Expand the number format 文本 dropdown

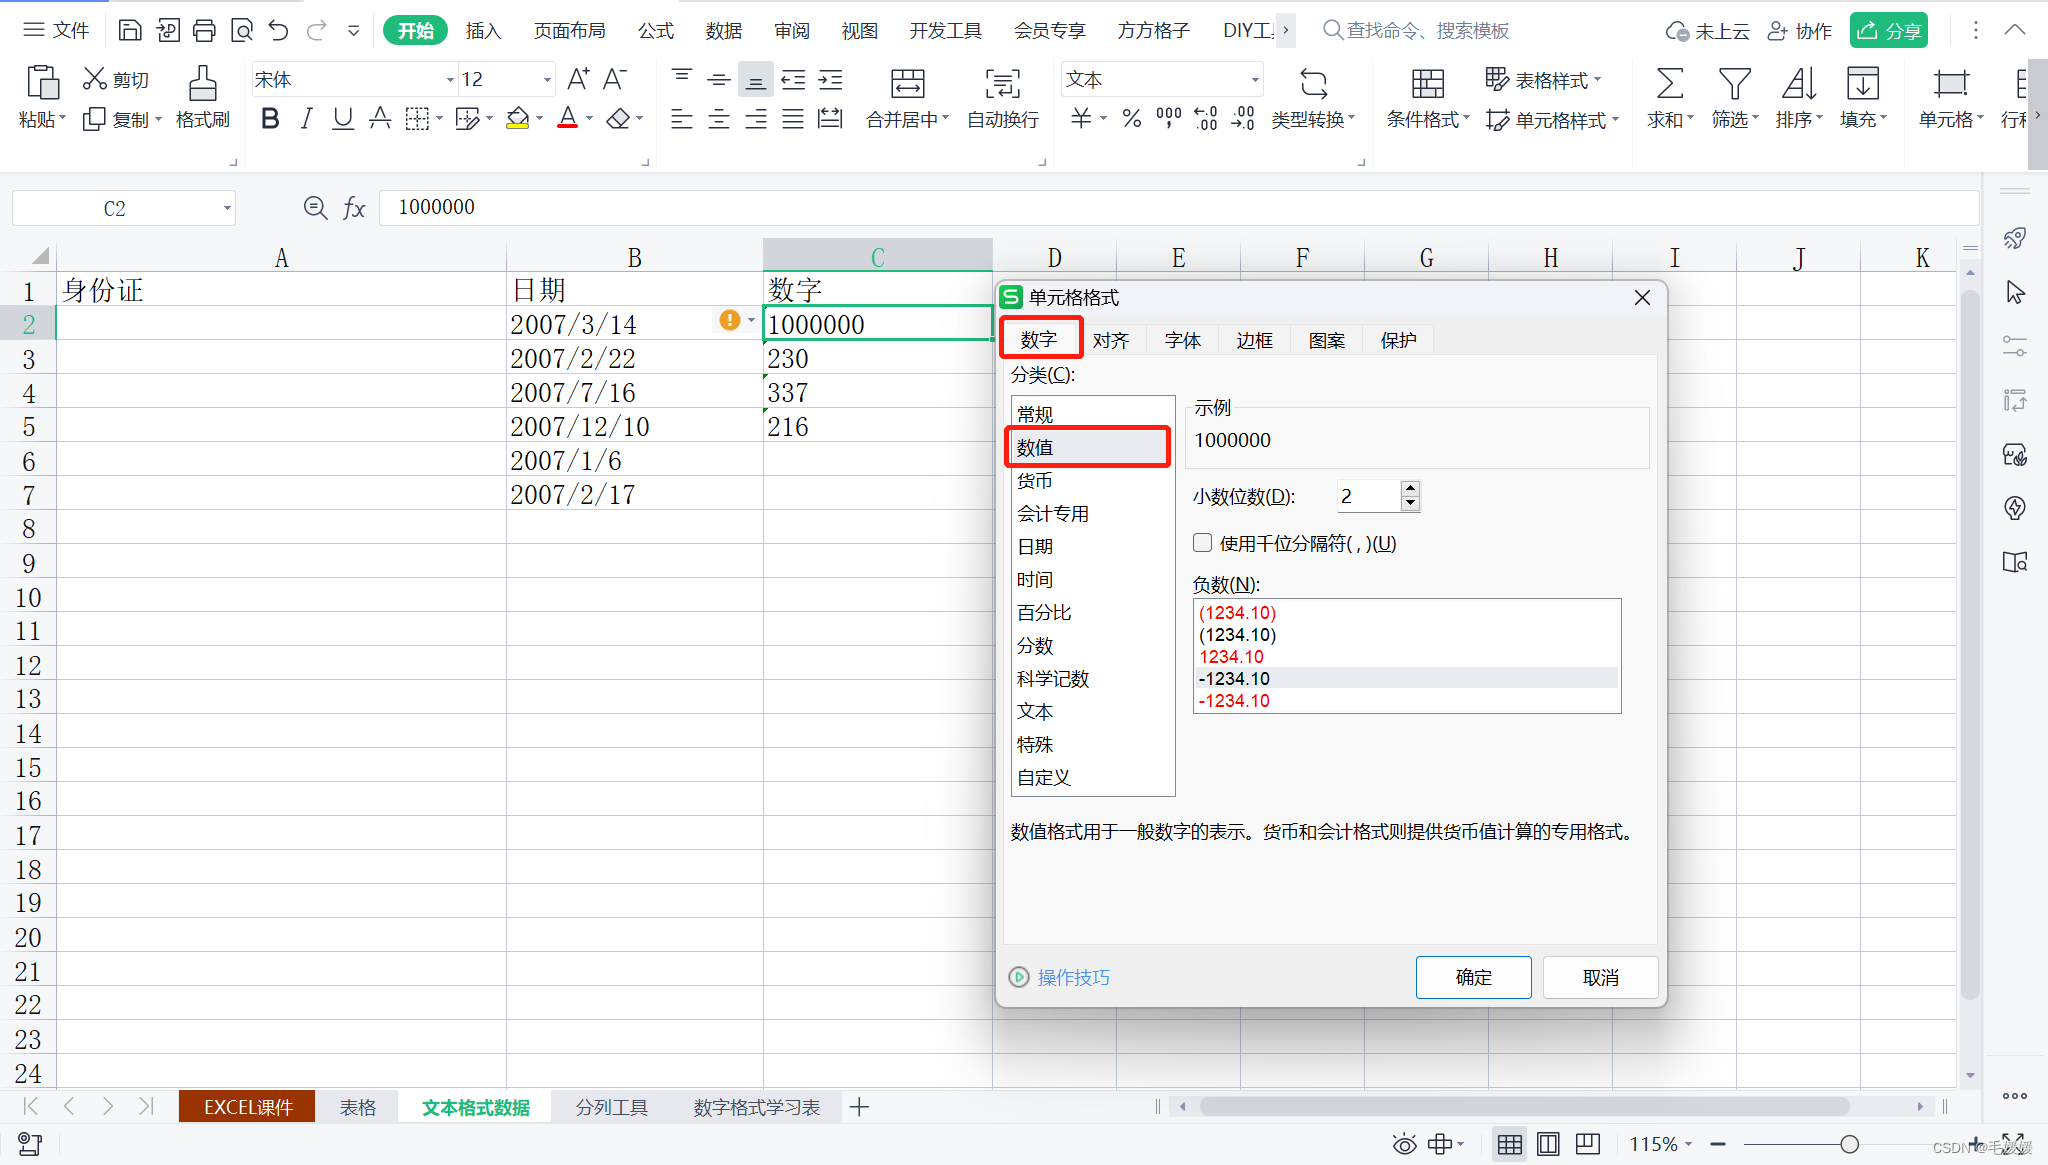point(1254,80)
